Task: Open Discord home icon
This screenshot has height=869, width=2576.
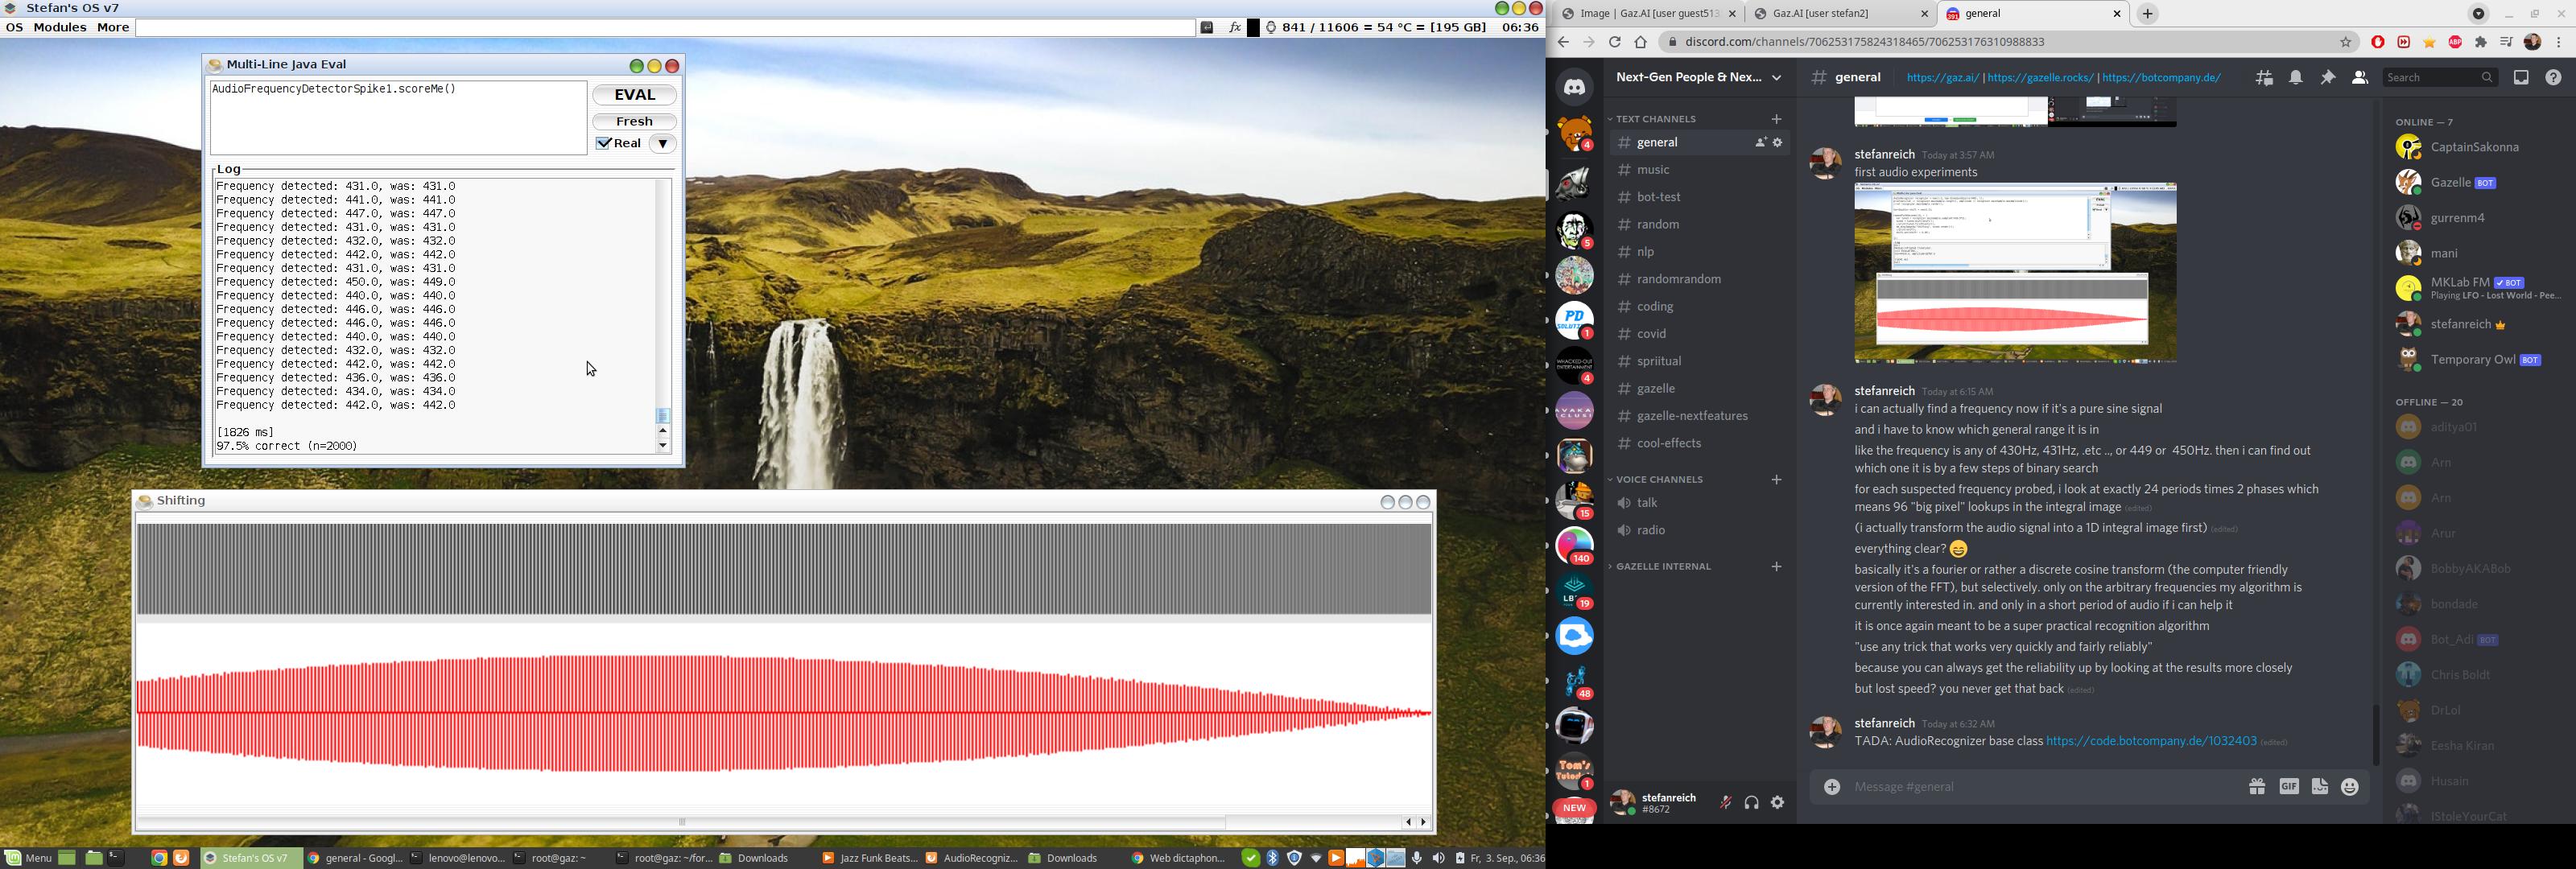Action: pos(1574,87)
